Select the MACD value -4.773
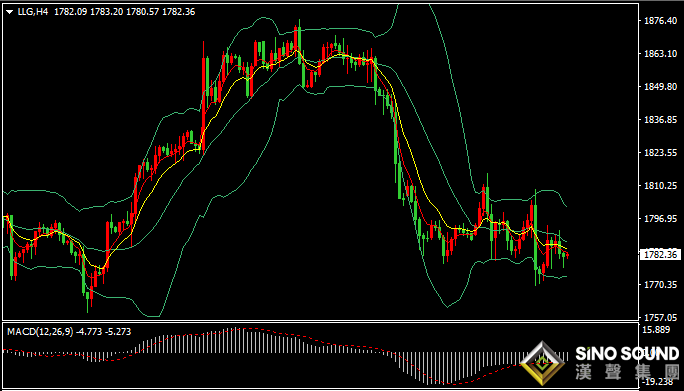The height and width of the screenshot is (391, 684). point(89,332)
